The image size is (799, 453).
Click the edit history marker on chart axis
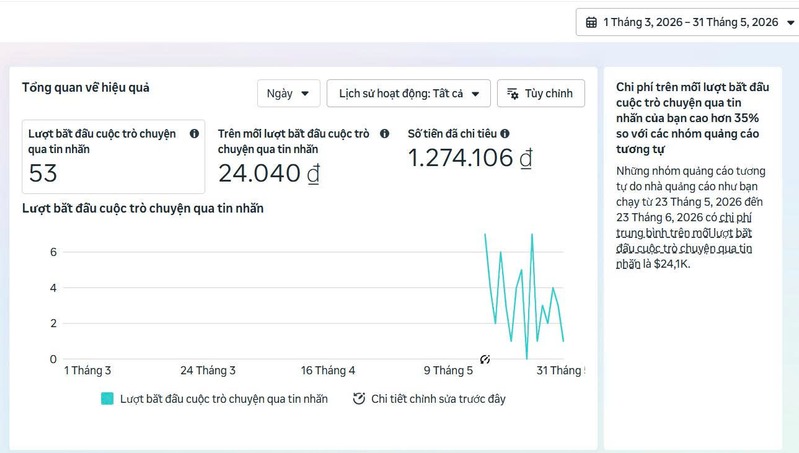[485, 359]
